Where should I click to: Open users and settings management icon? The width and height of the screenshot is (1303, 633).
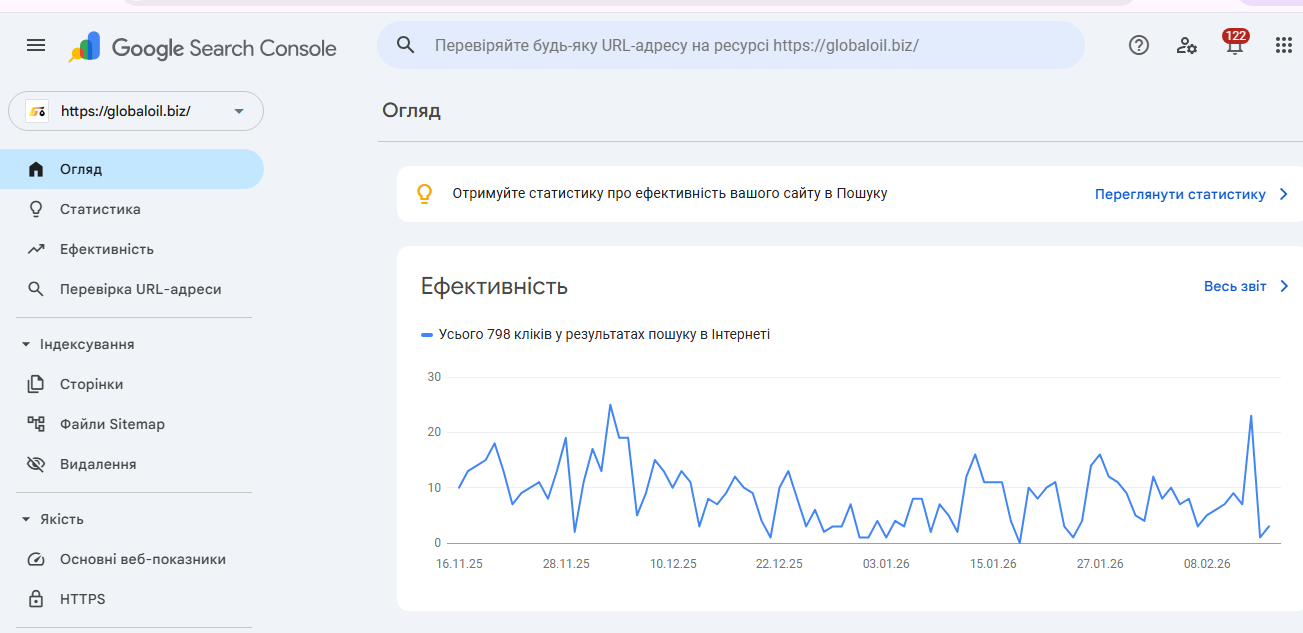tap(1187, 45)
